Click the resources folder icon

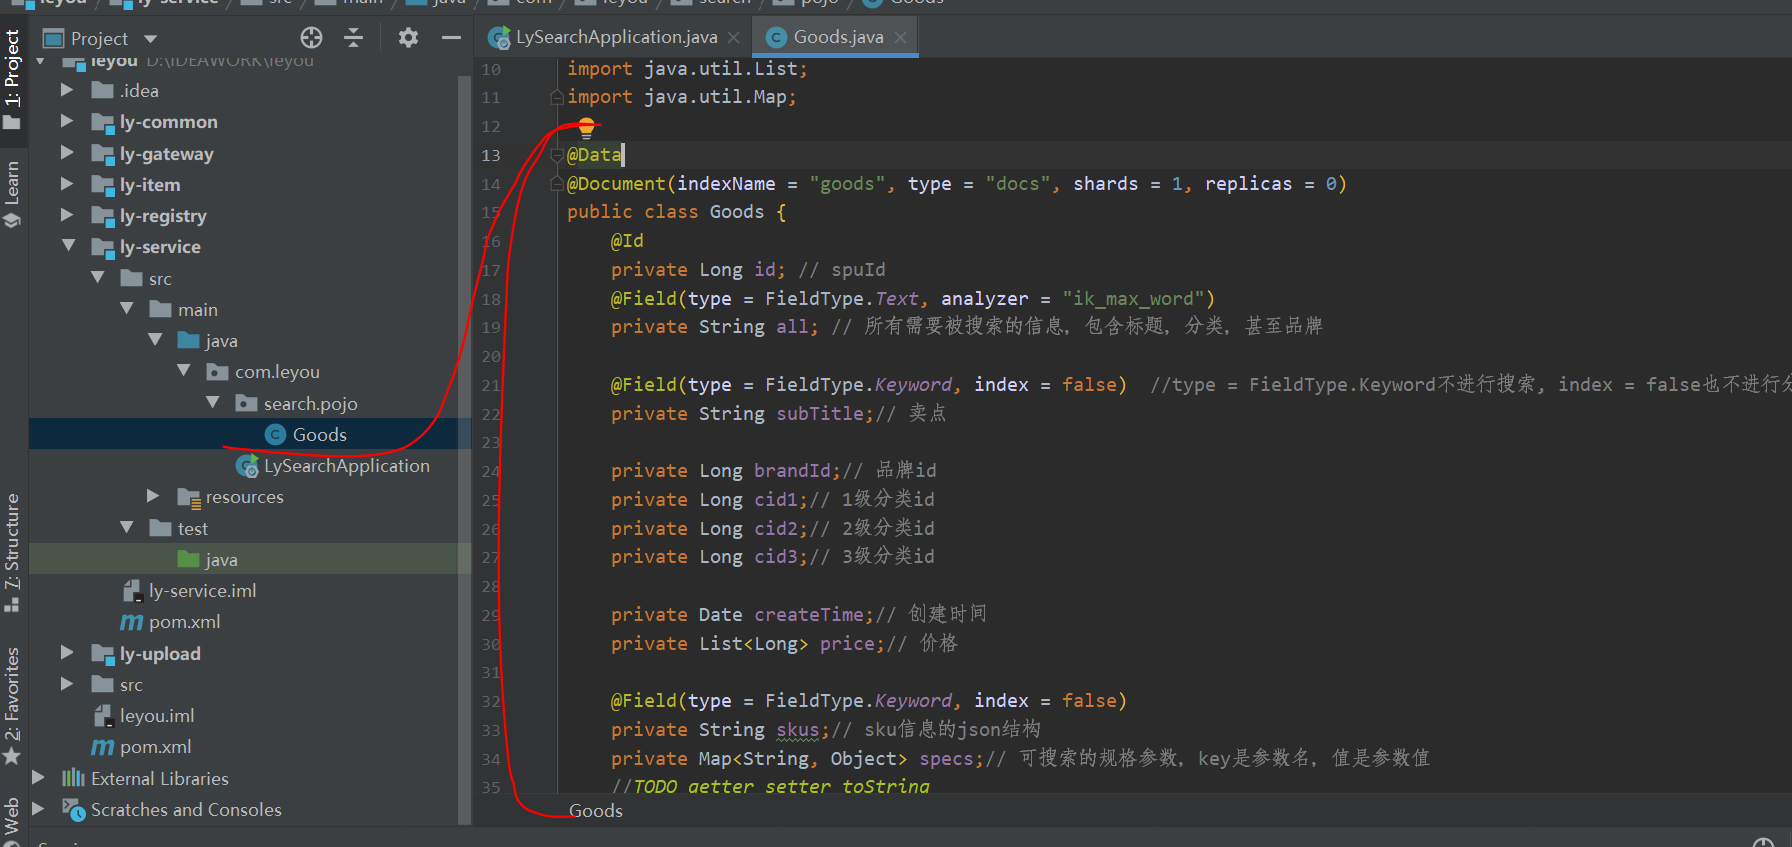coord(189,497)
